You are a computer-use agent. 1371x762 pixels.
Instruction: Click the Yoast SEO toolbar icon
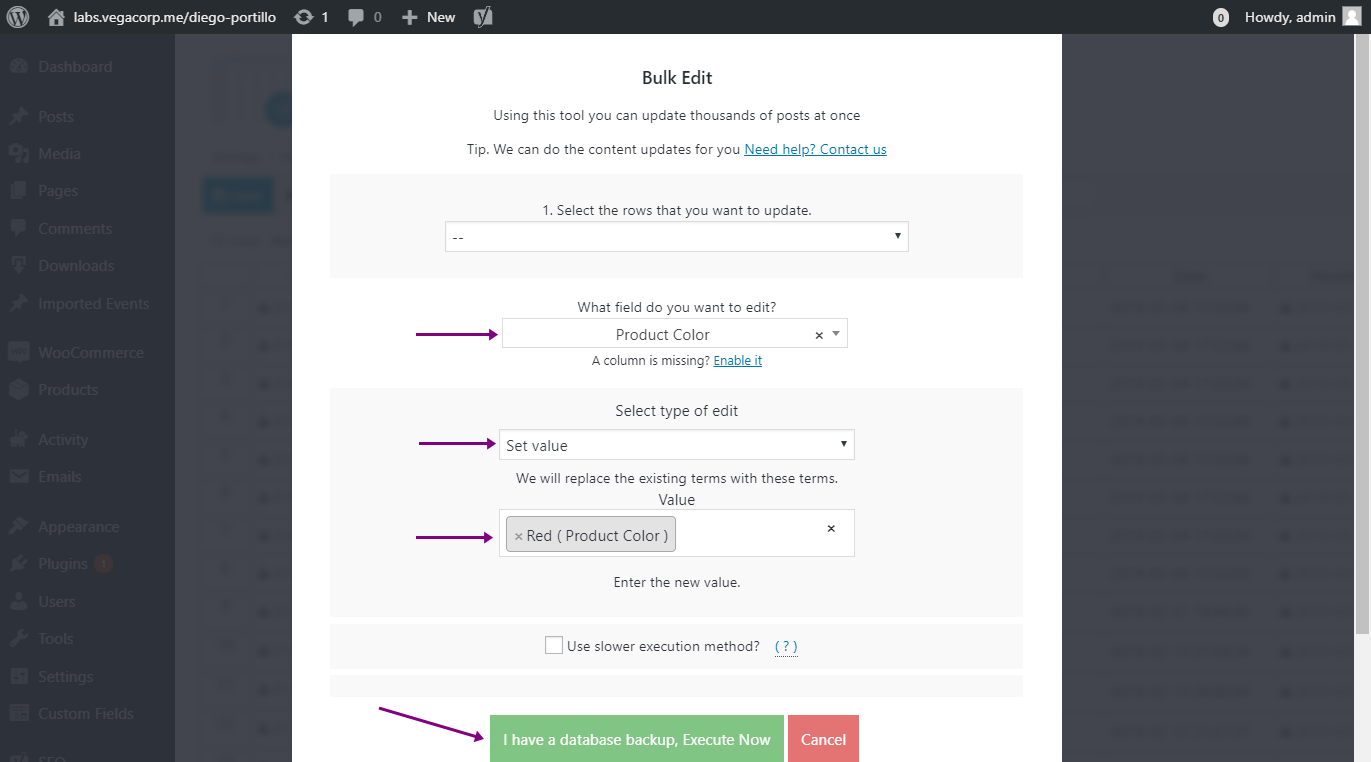(x=483, y=17)
